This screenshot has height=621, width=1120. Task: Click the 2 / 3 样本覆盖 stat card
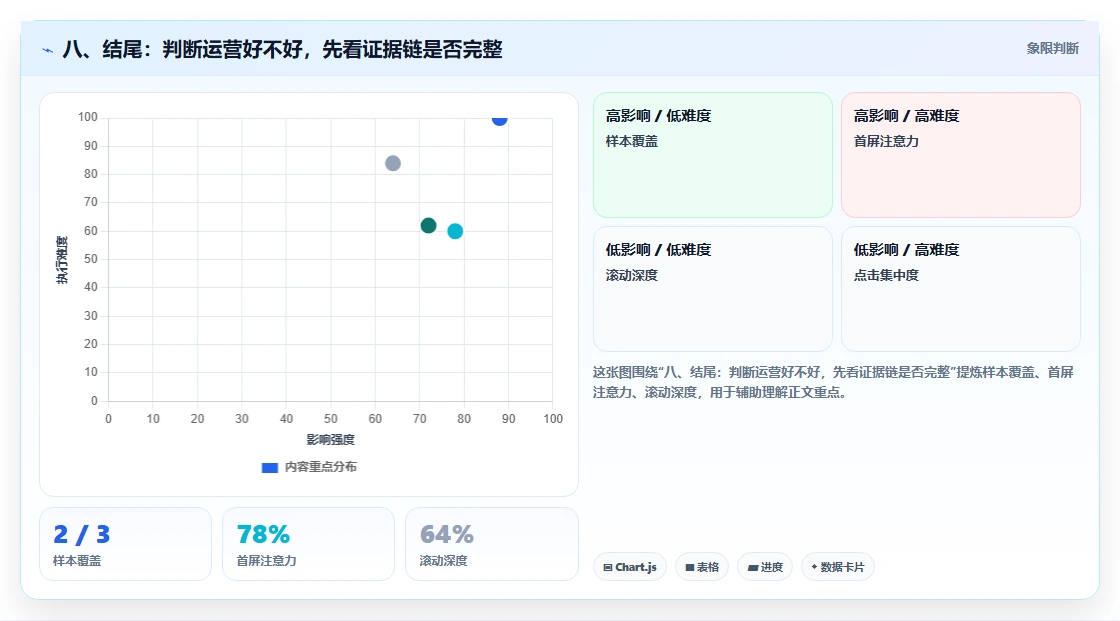(126, 545)
